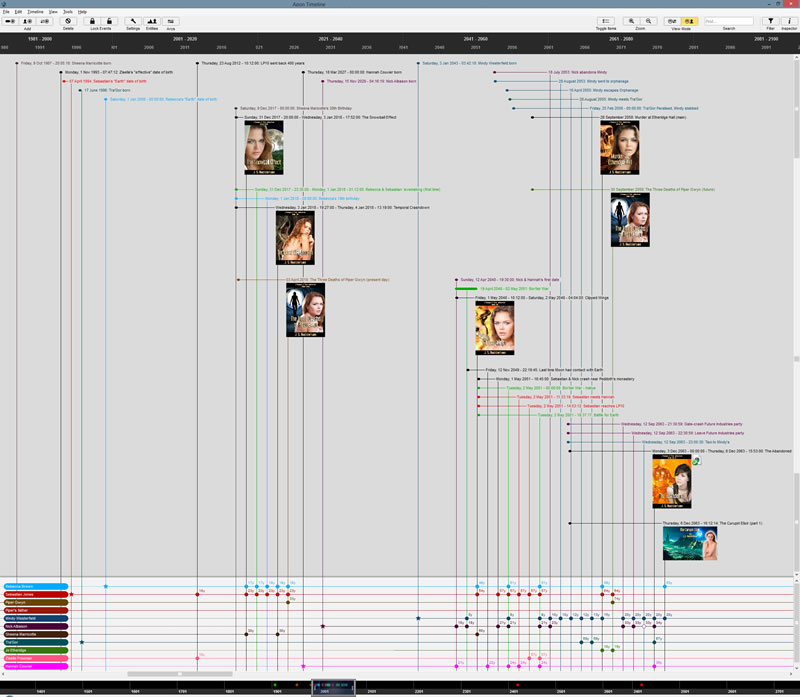Click the green link icon beside The Abandoned cover
This screenshot has height=697, width=800.
696,461
